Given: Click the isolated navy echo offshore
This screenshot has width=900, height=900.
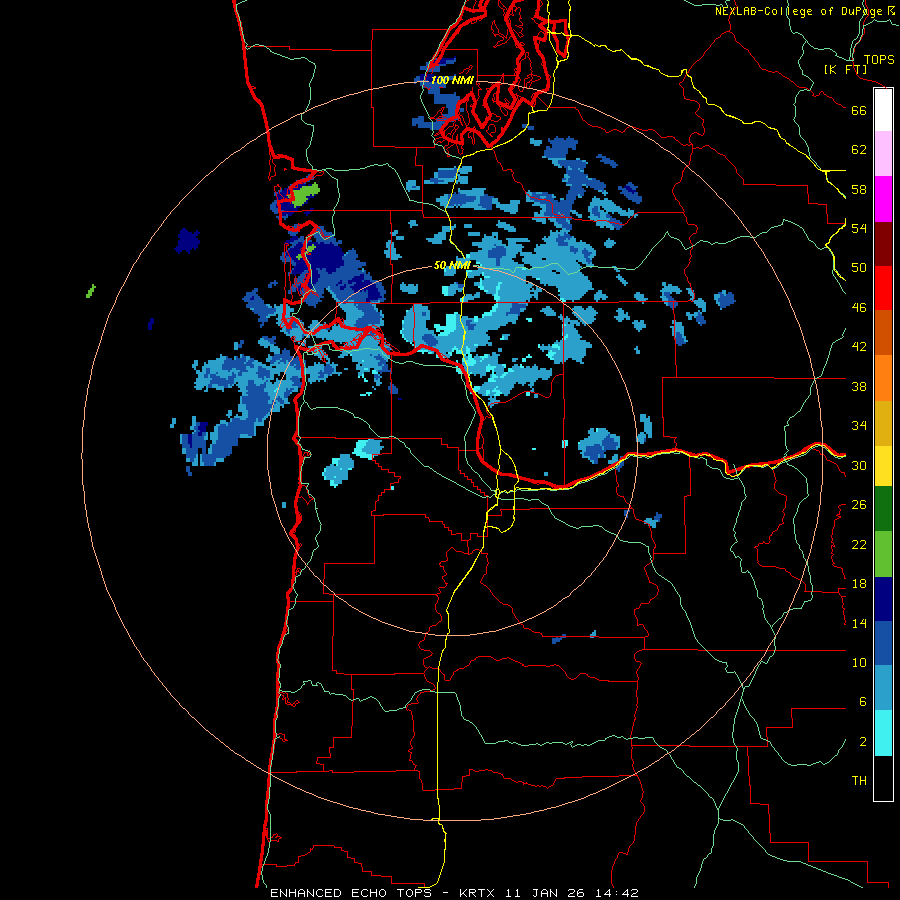Looking at the screenshot, I should [x=187, y=240].
